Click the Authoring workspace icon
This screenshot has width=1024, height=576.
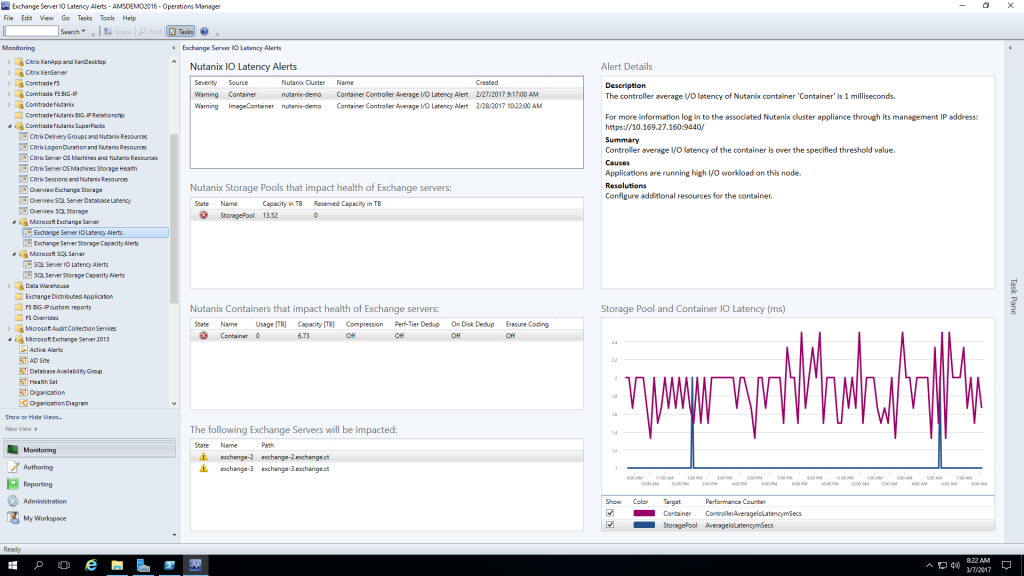coord(13,467)
